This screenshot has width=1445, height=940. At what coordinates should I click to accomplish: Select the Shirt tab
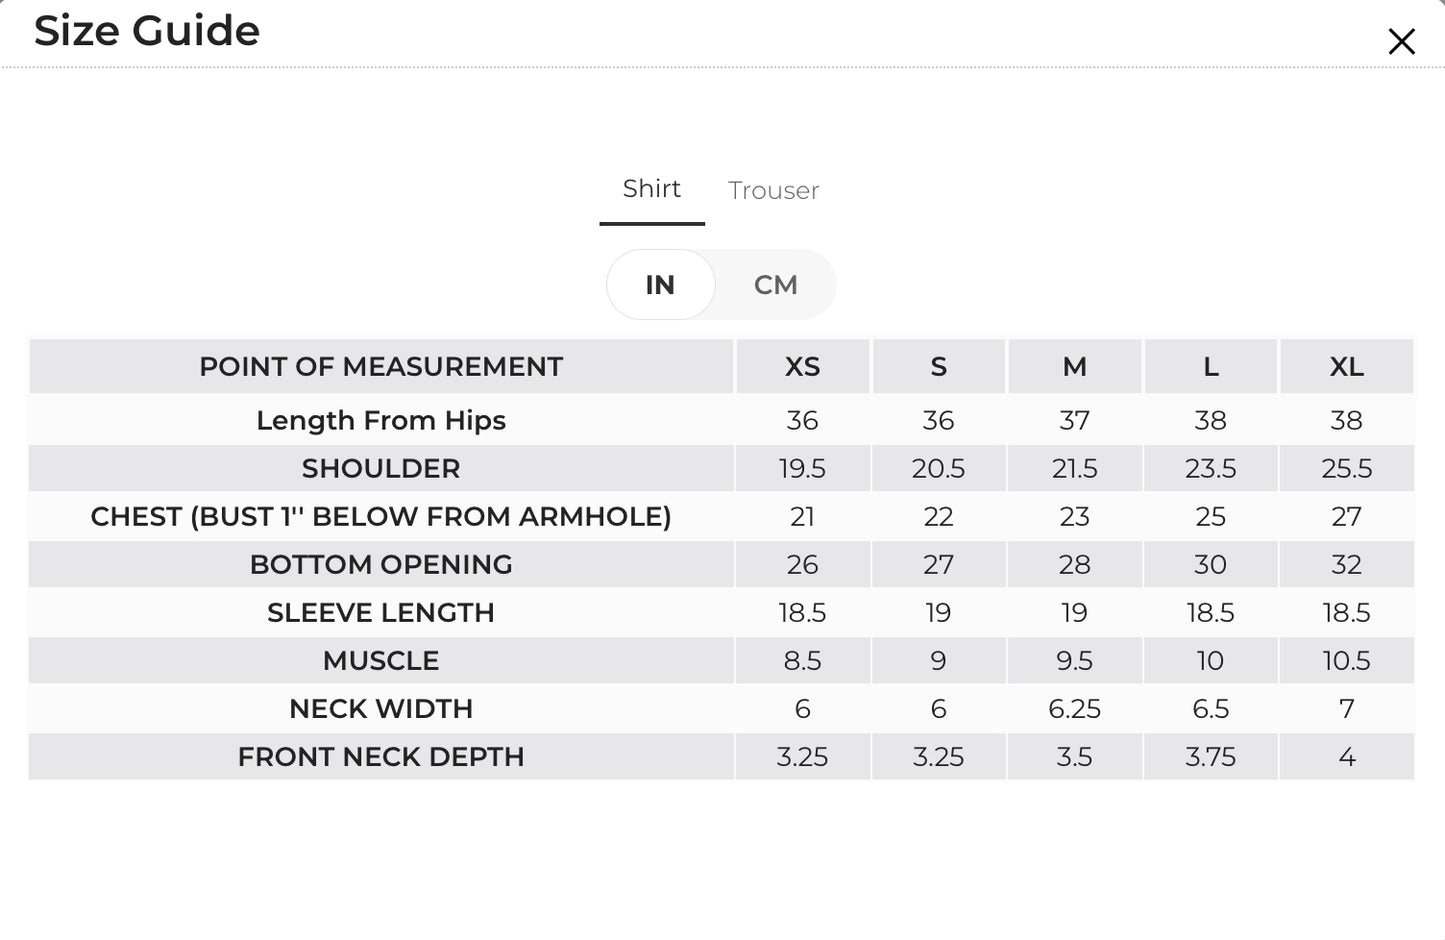[x=652, y=188]
